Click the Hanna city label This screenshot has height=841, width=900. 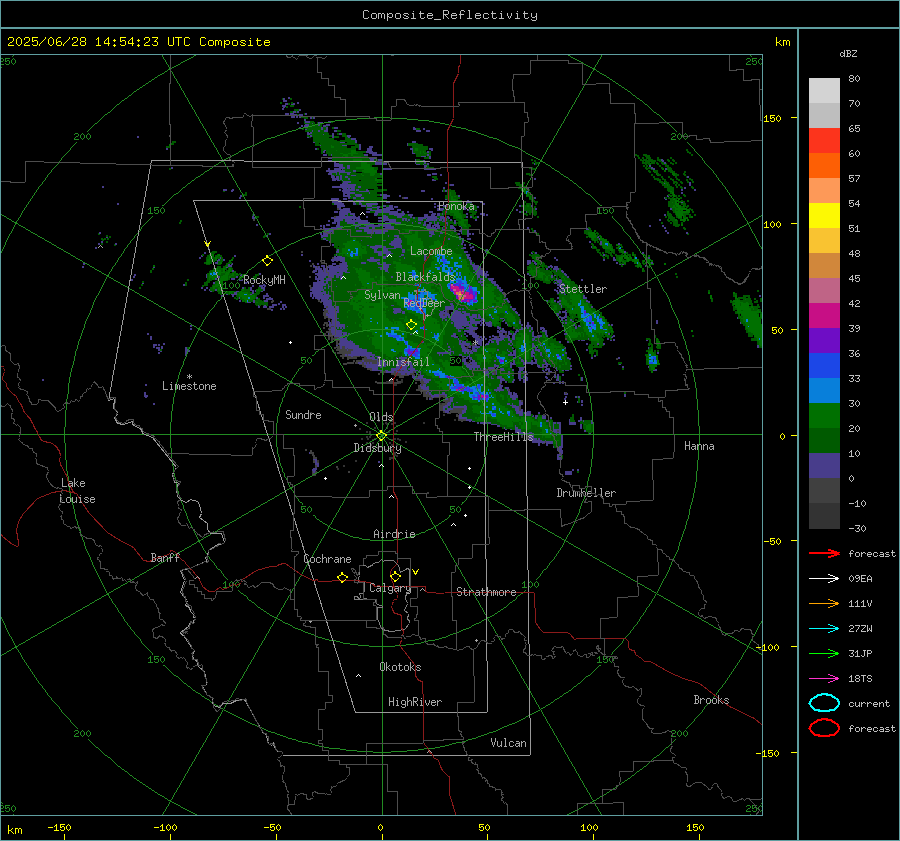(699, 446)
